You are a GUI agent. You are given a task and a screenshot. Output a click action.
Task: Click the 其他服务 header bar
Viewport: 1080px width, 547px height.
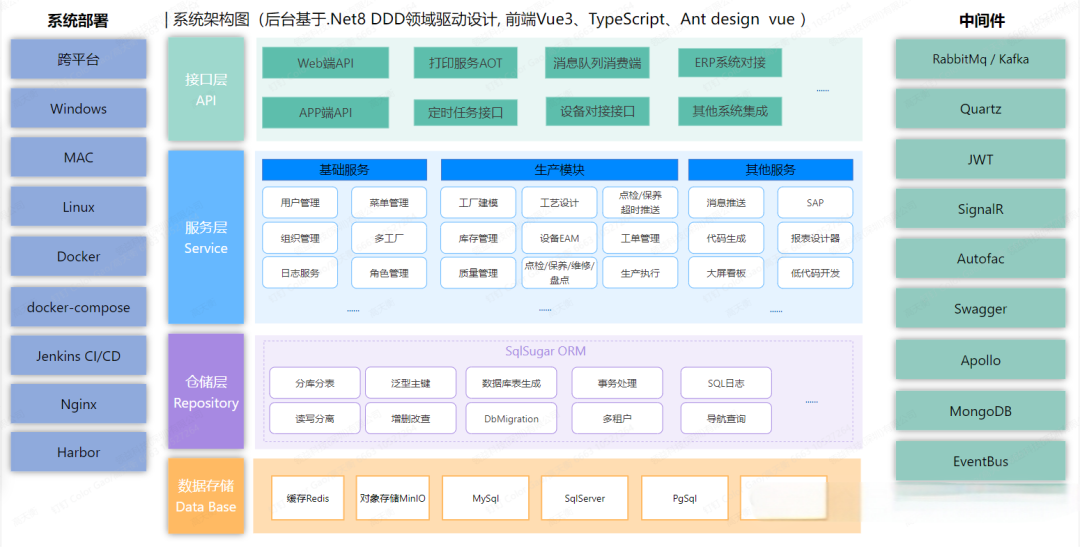pos(771,169)
